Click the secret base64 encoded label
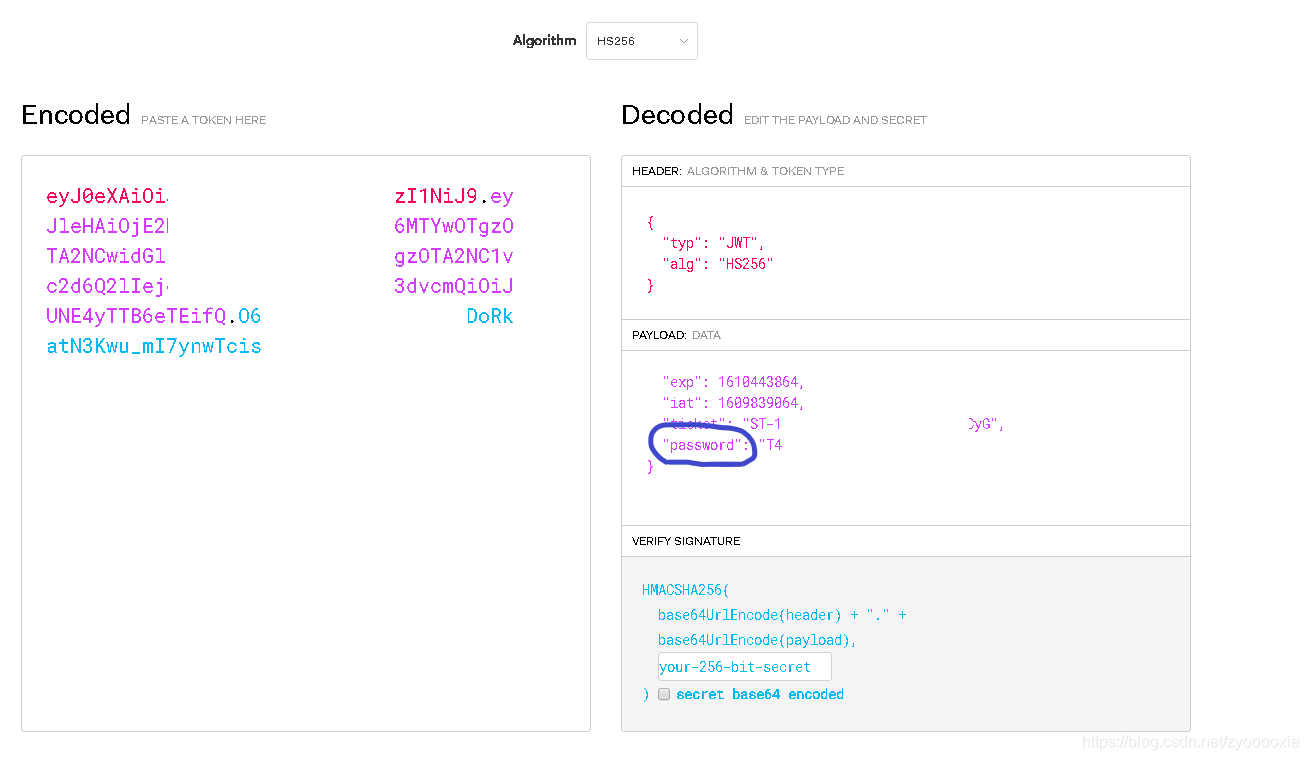 coord(760,694)
